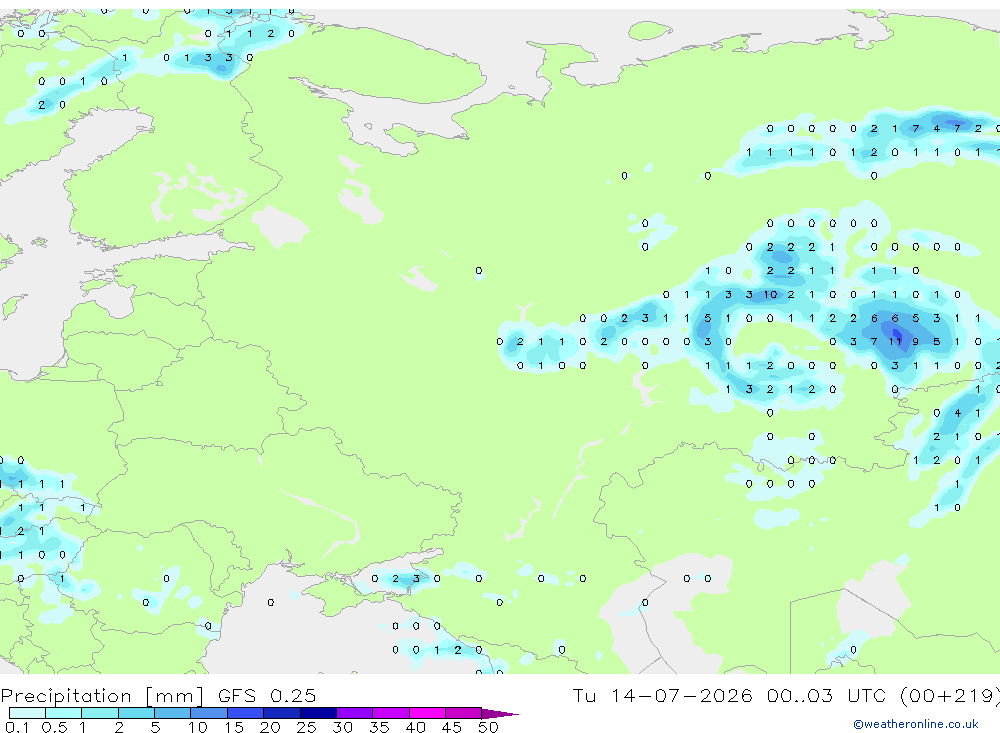Viewport: 1000px width, 733px height.
Task: Click the 10–15 mm legend color box
Action: (x=209, y=713)
